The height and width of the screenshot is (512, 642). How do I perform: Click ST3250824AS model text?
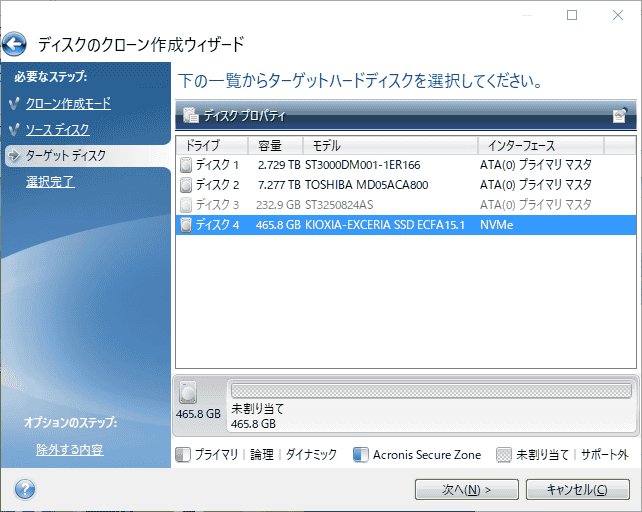pyautogui.click(x=339, y=205)
